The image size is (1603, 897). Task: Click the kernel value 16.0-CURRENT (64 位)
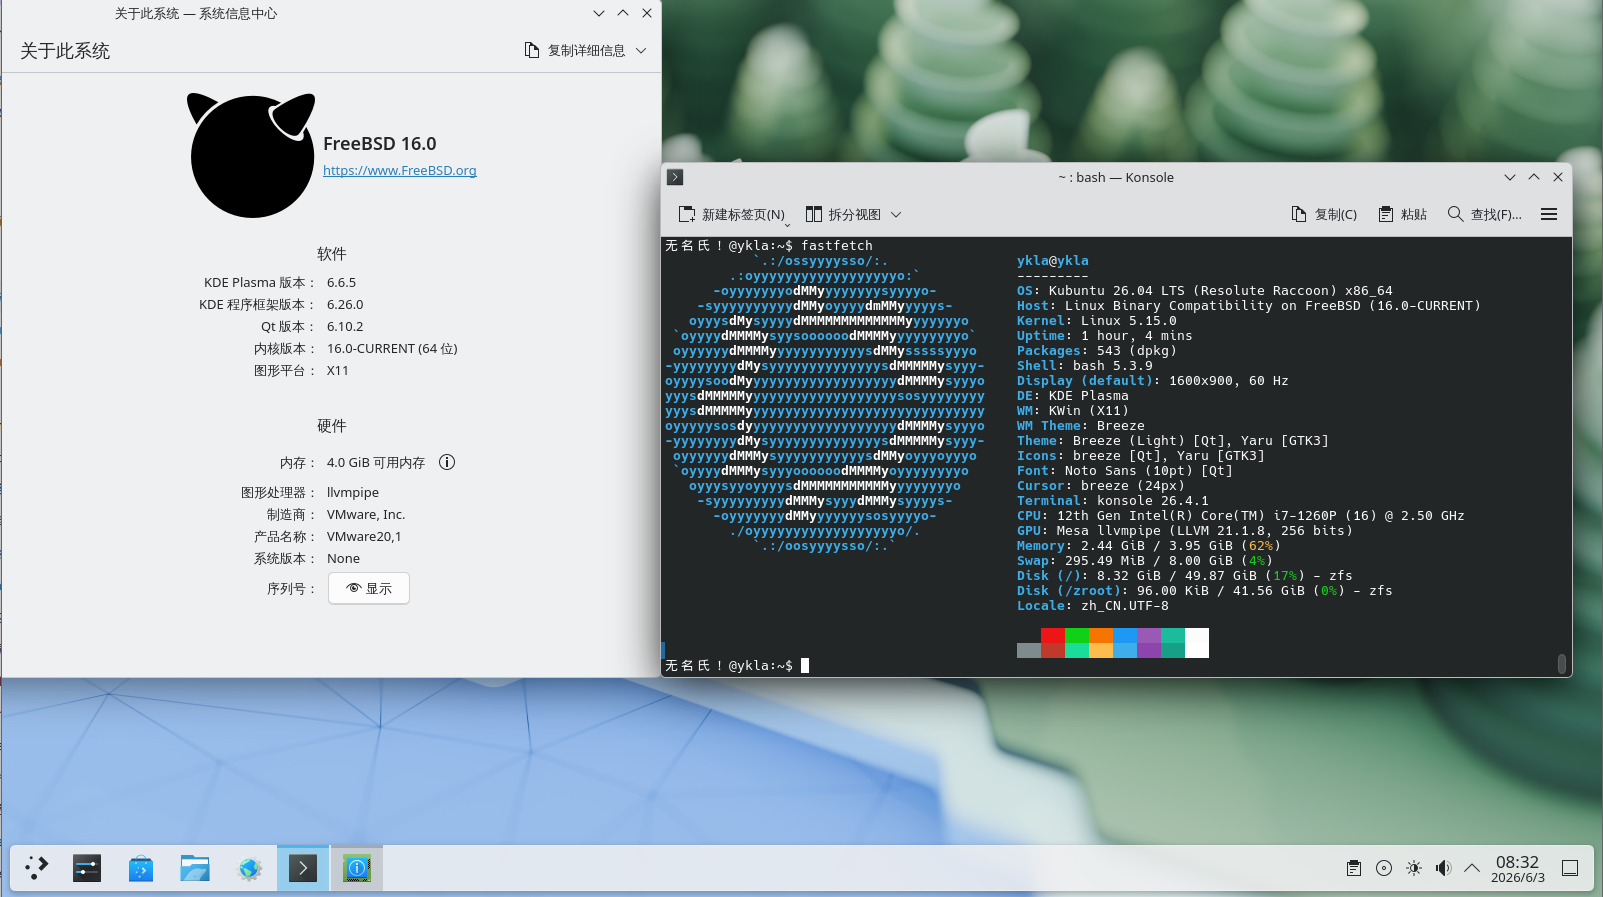pos(392,349)
